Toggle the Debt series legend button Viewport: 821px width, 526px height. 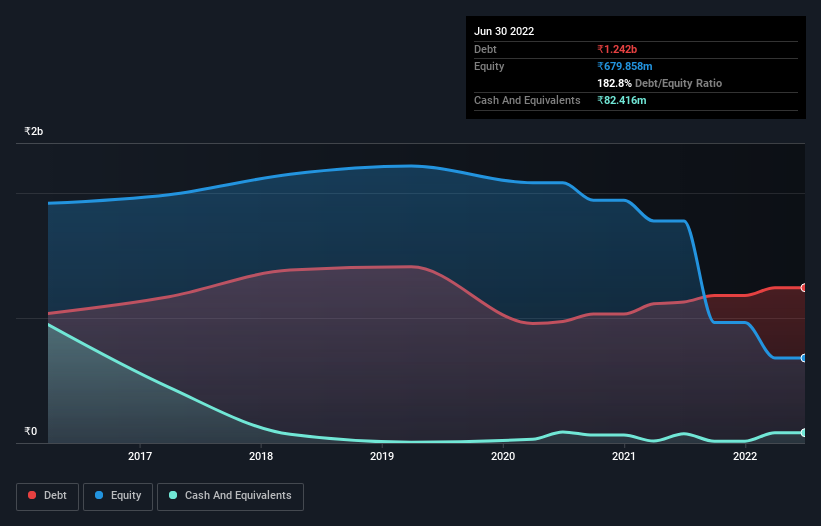(48, 496)
